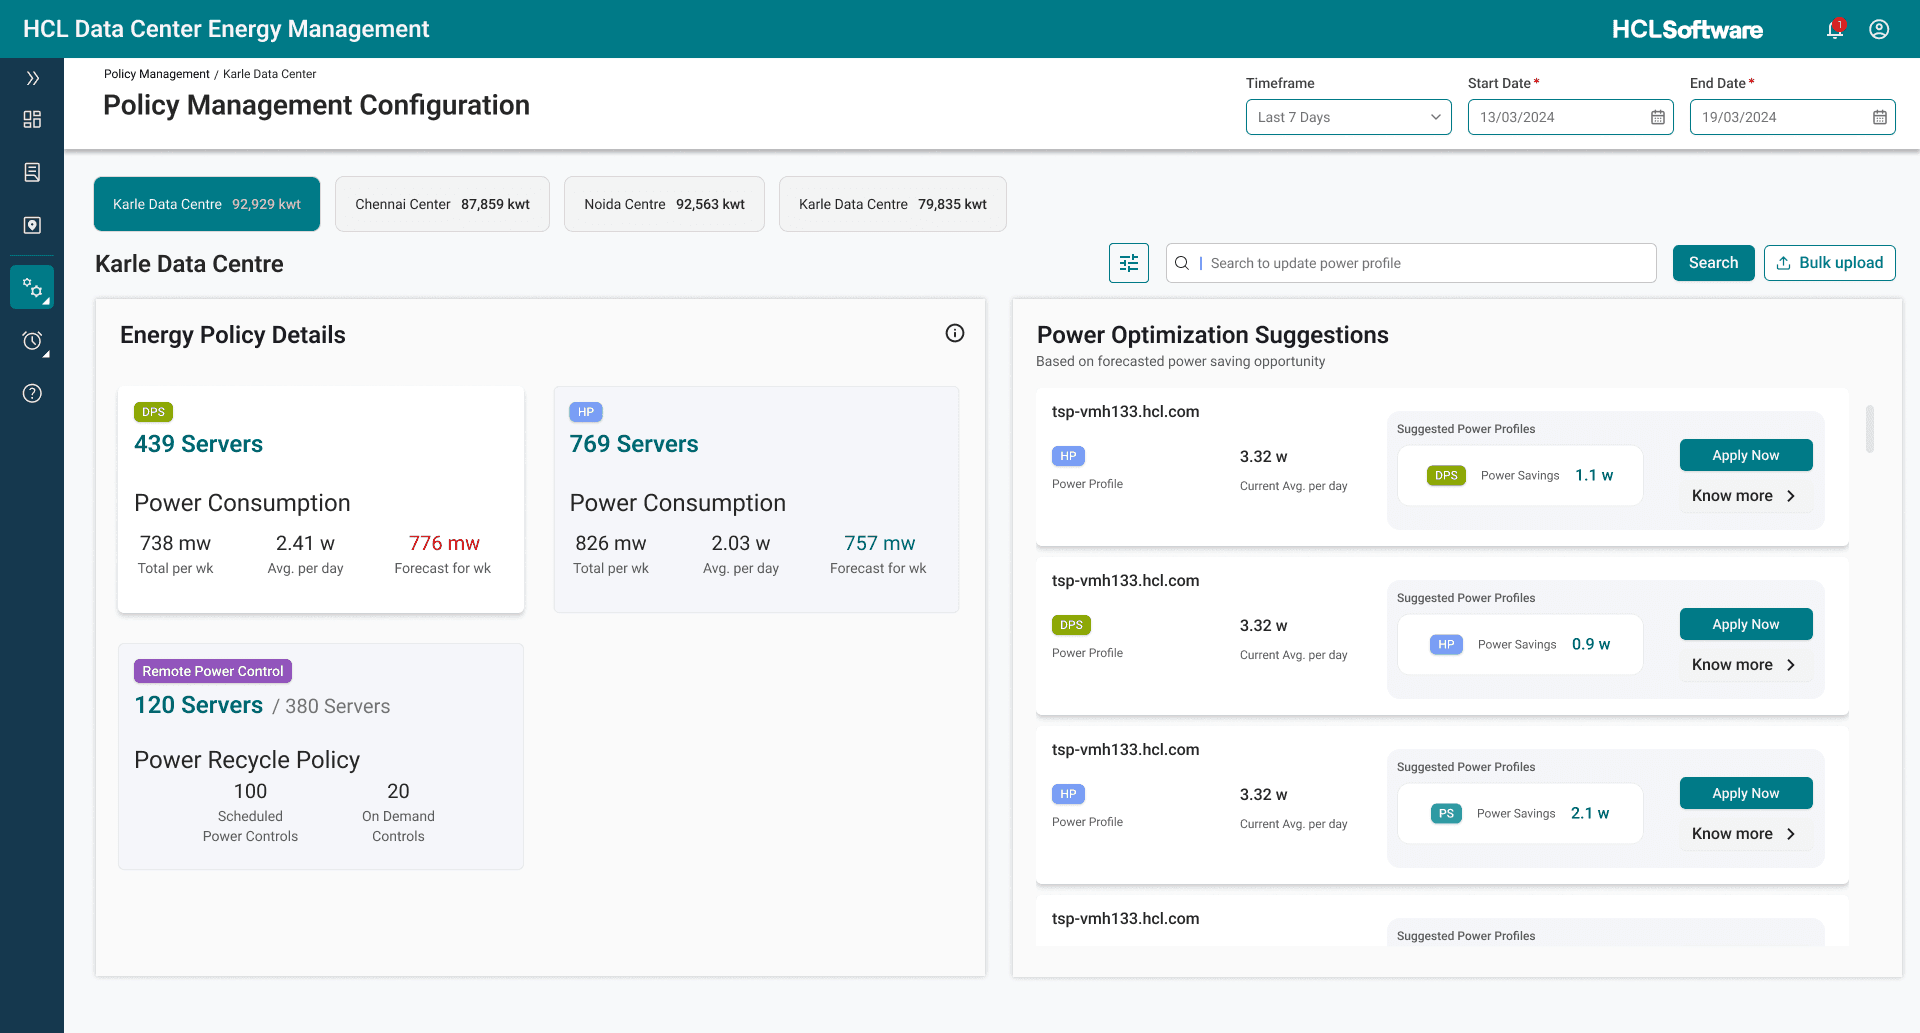
Task: Select the policy settings gears sidebar icon
Action: 32,288
